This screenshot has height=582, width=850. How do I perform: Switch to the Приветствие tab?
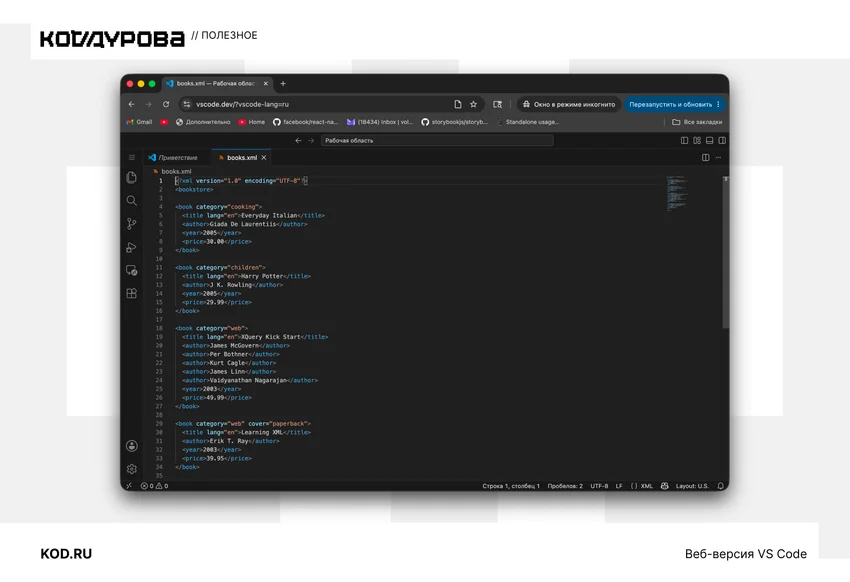pyautogui.click(x=173, y=158)
